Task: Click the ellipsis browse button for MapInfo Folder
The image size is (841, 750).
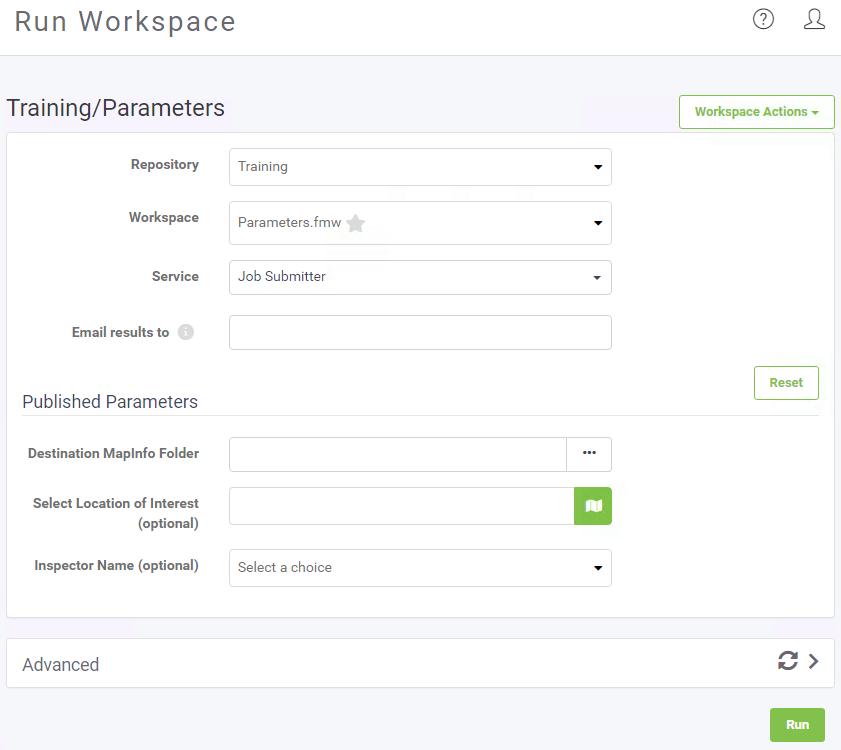Action: tap(589, 454)
